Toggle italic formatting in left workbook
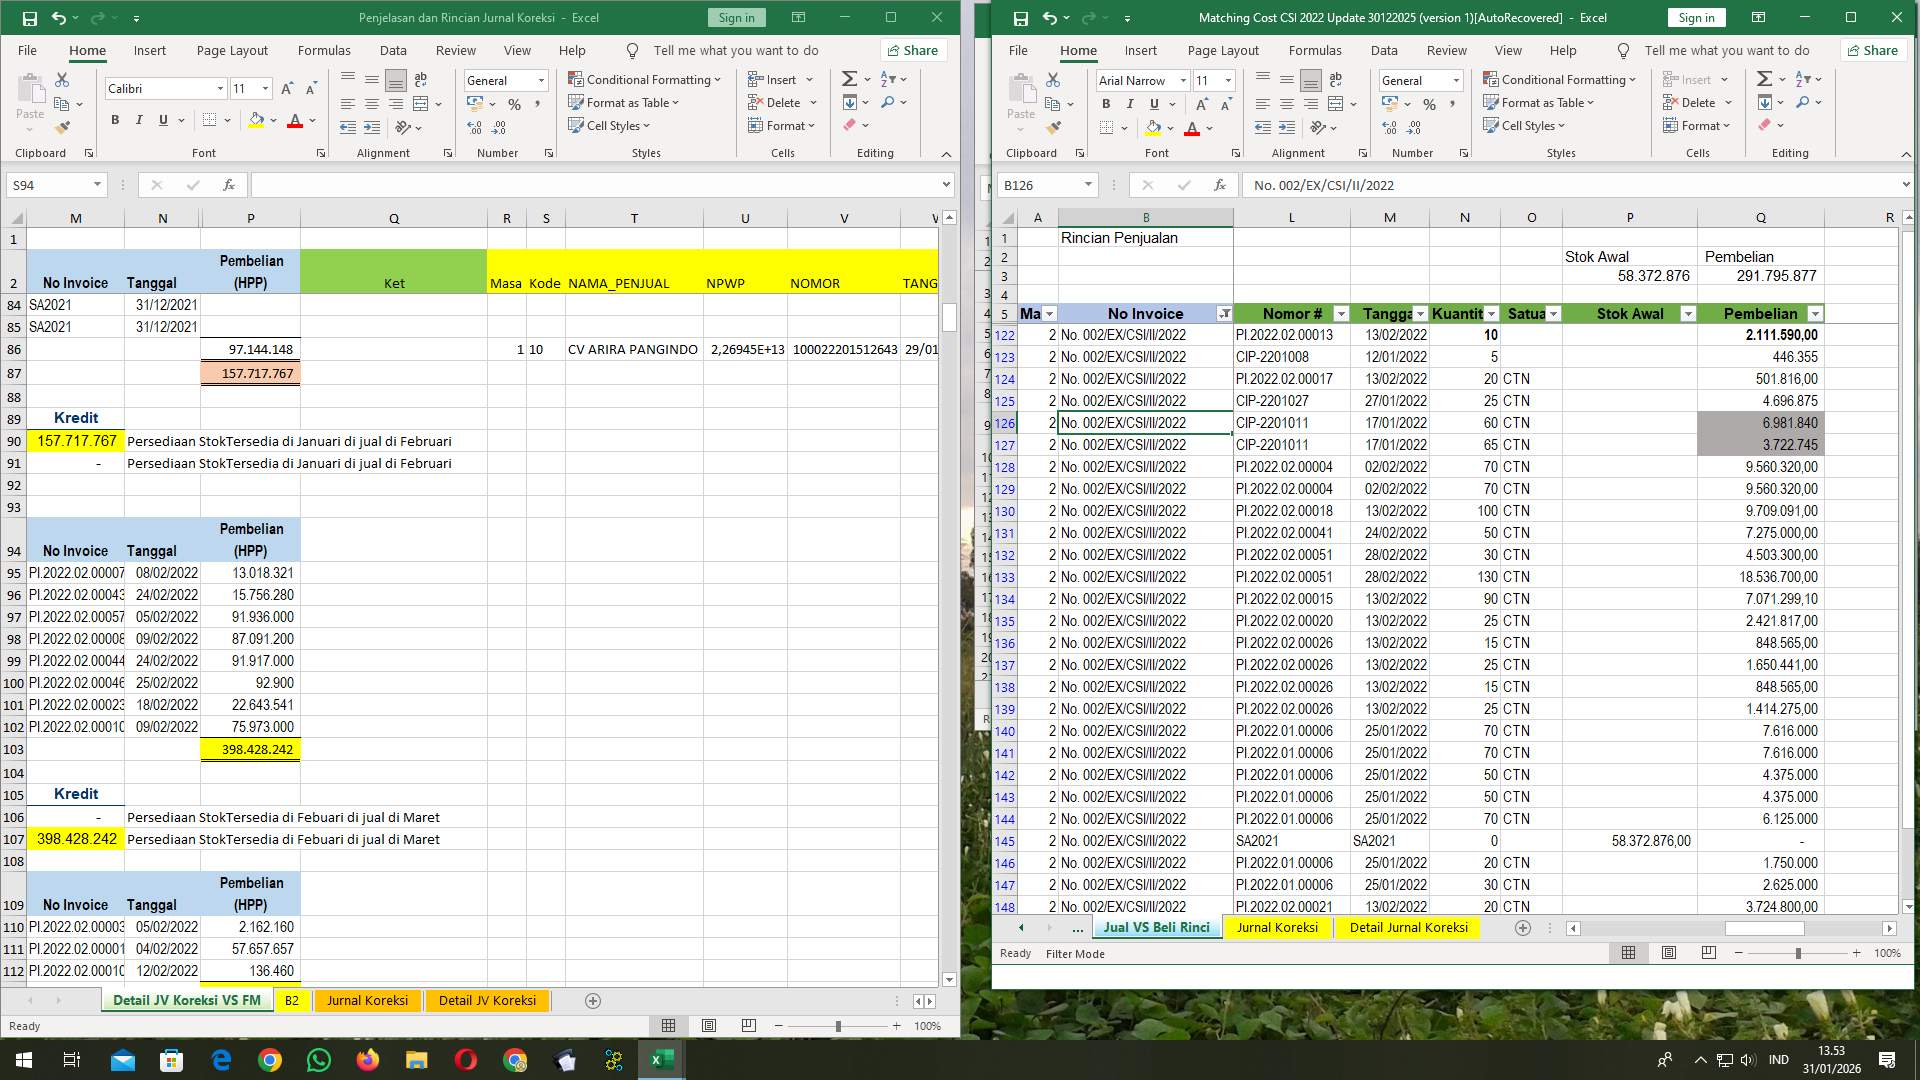 (139, 119)
